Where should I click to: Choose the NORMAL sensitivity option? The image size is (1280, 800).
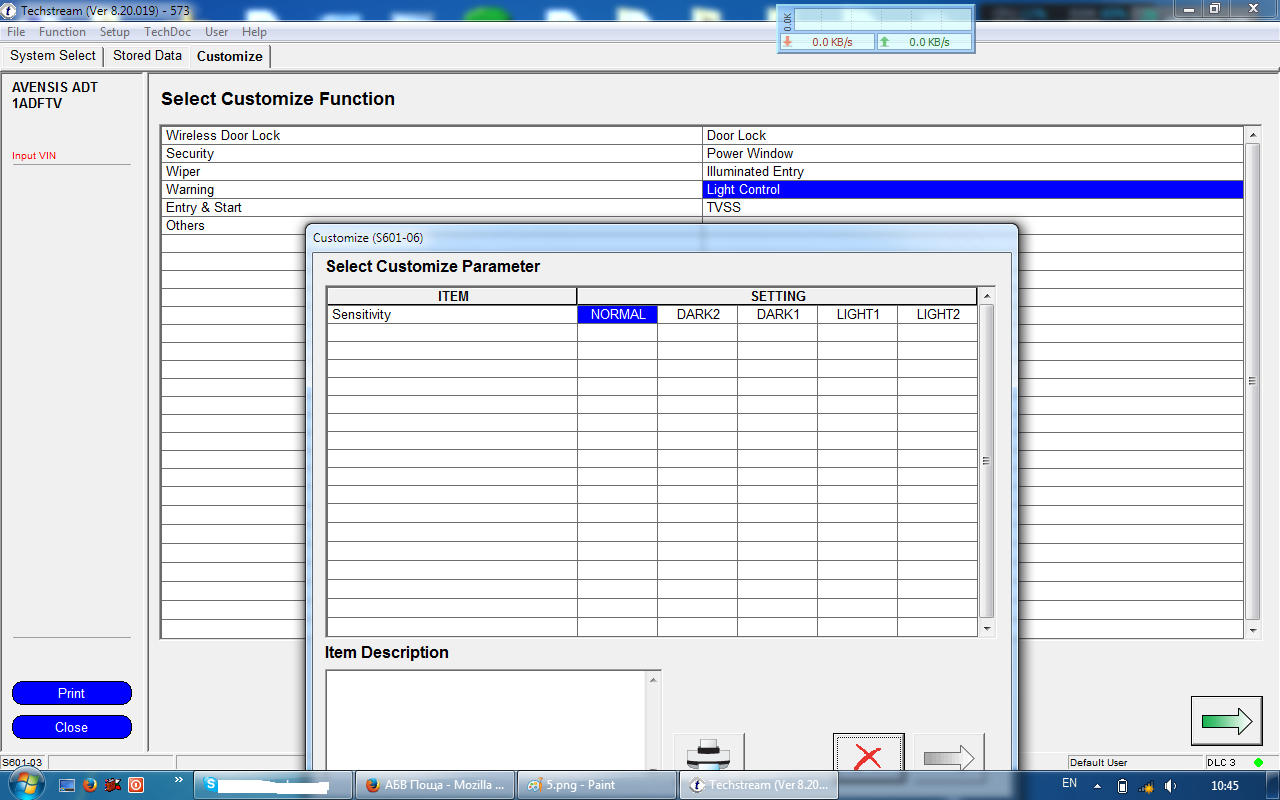[x=617, y=314]
